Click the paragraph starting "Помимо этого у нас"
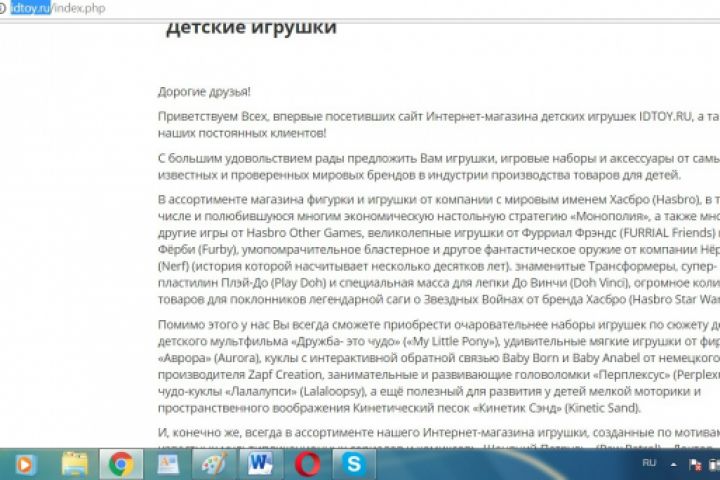 coord(439,366)
